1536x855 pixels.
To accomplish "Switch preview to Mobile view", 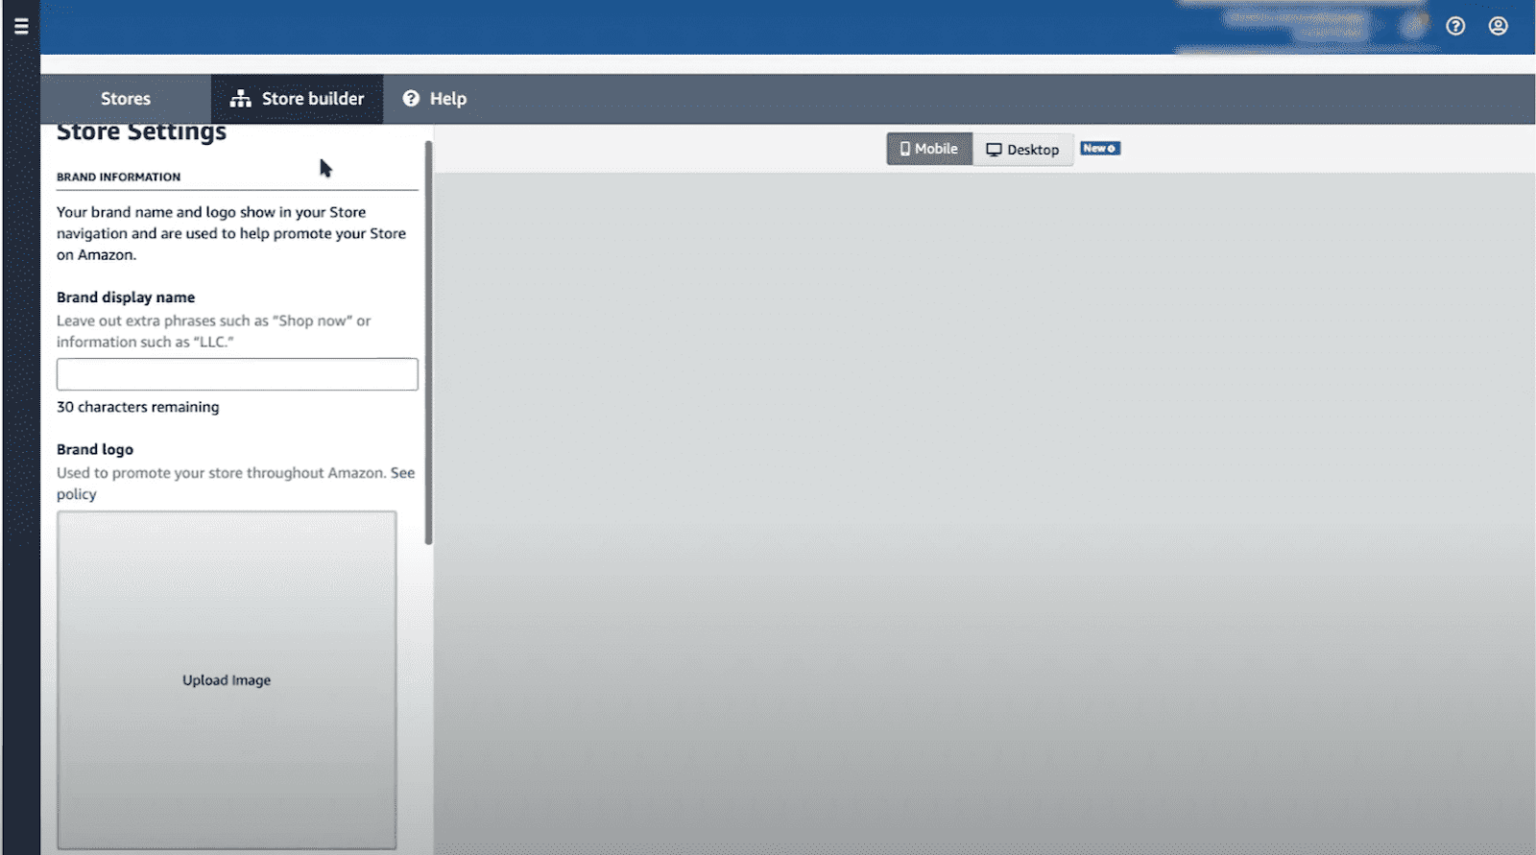I will (929, 149).
